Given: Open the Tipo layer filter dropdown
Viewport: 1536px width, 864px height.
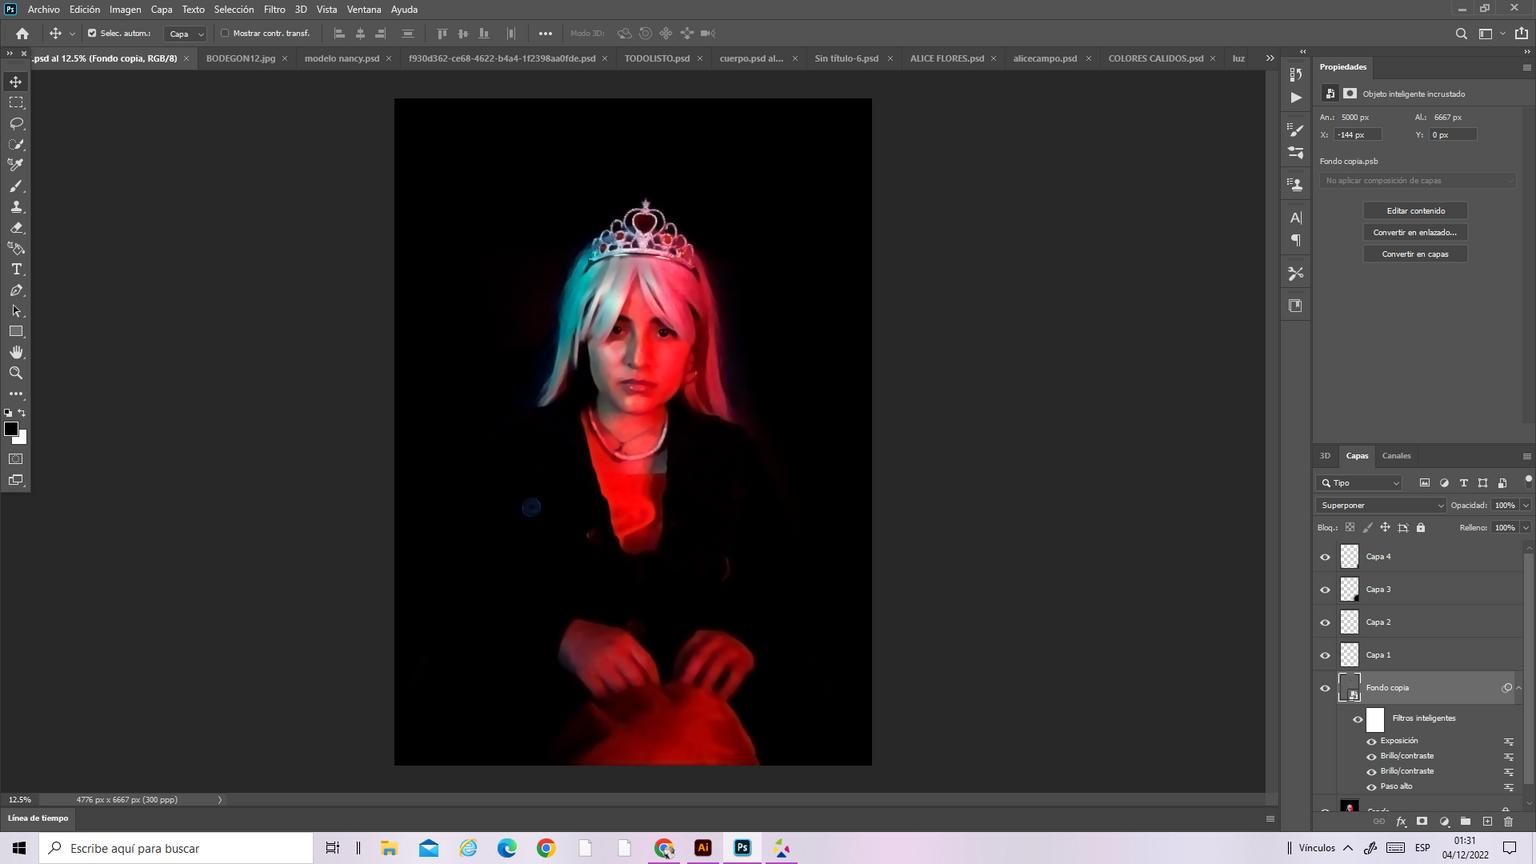Looking at the screenshot, I should (x=1359, y=483).
